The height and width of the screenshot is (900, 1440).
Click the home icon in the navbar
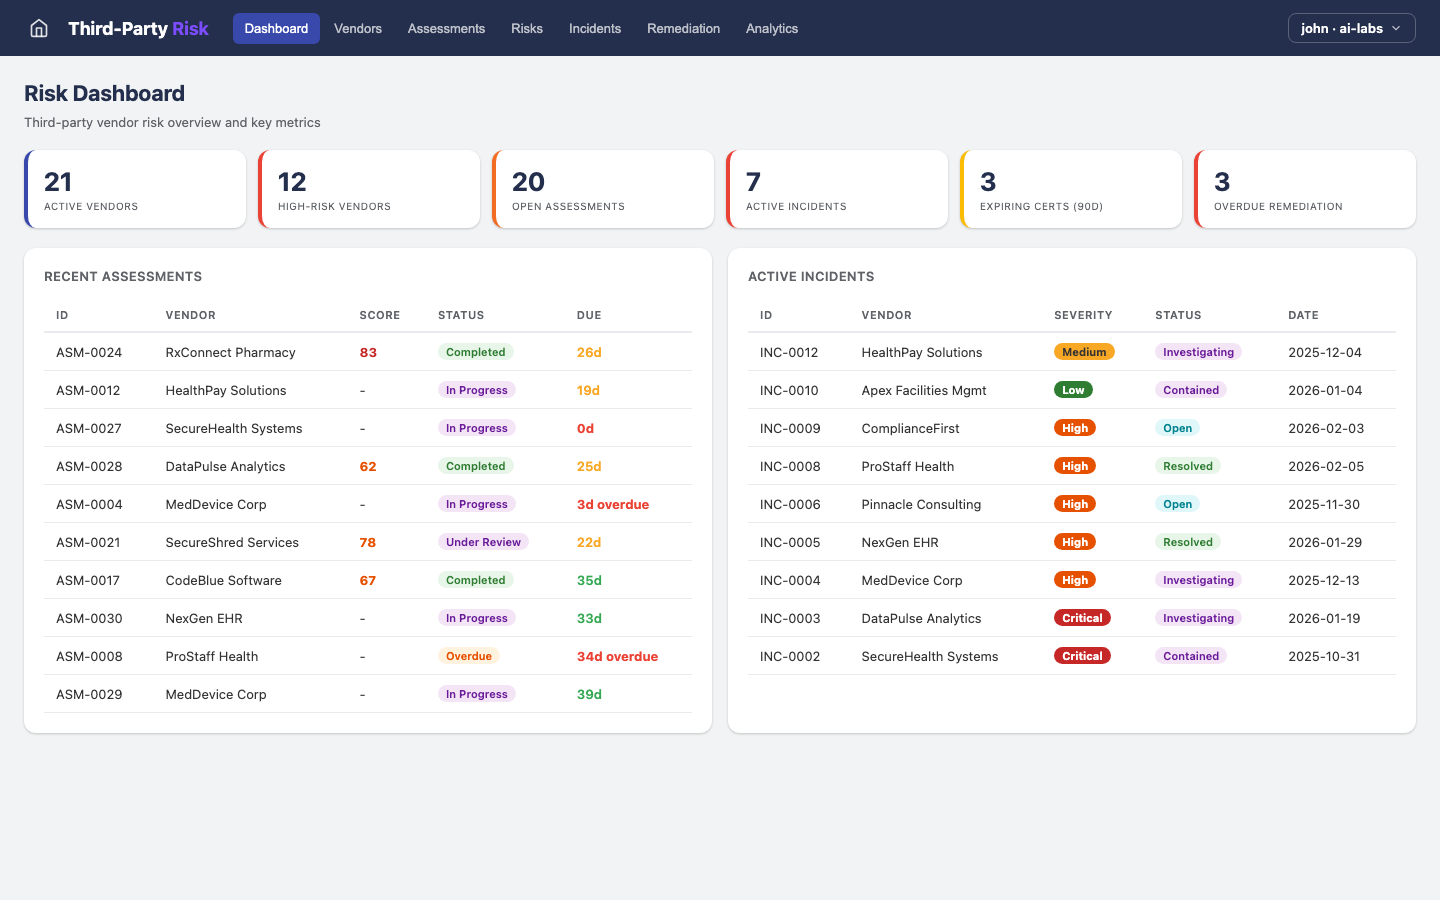(38, 28)
